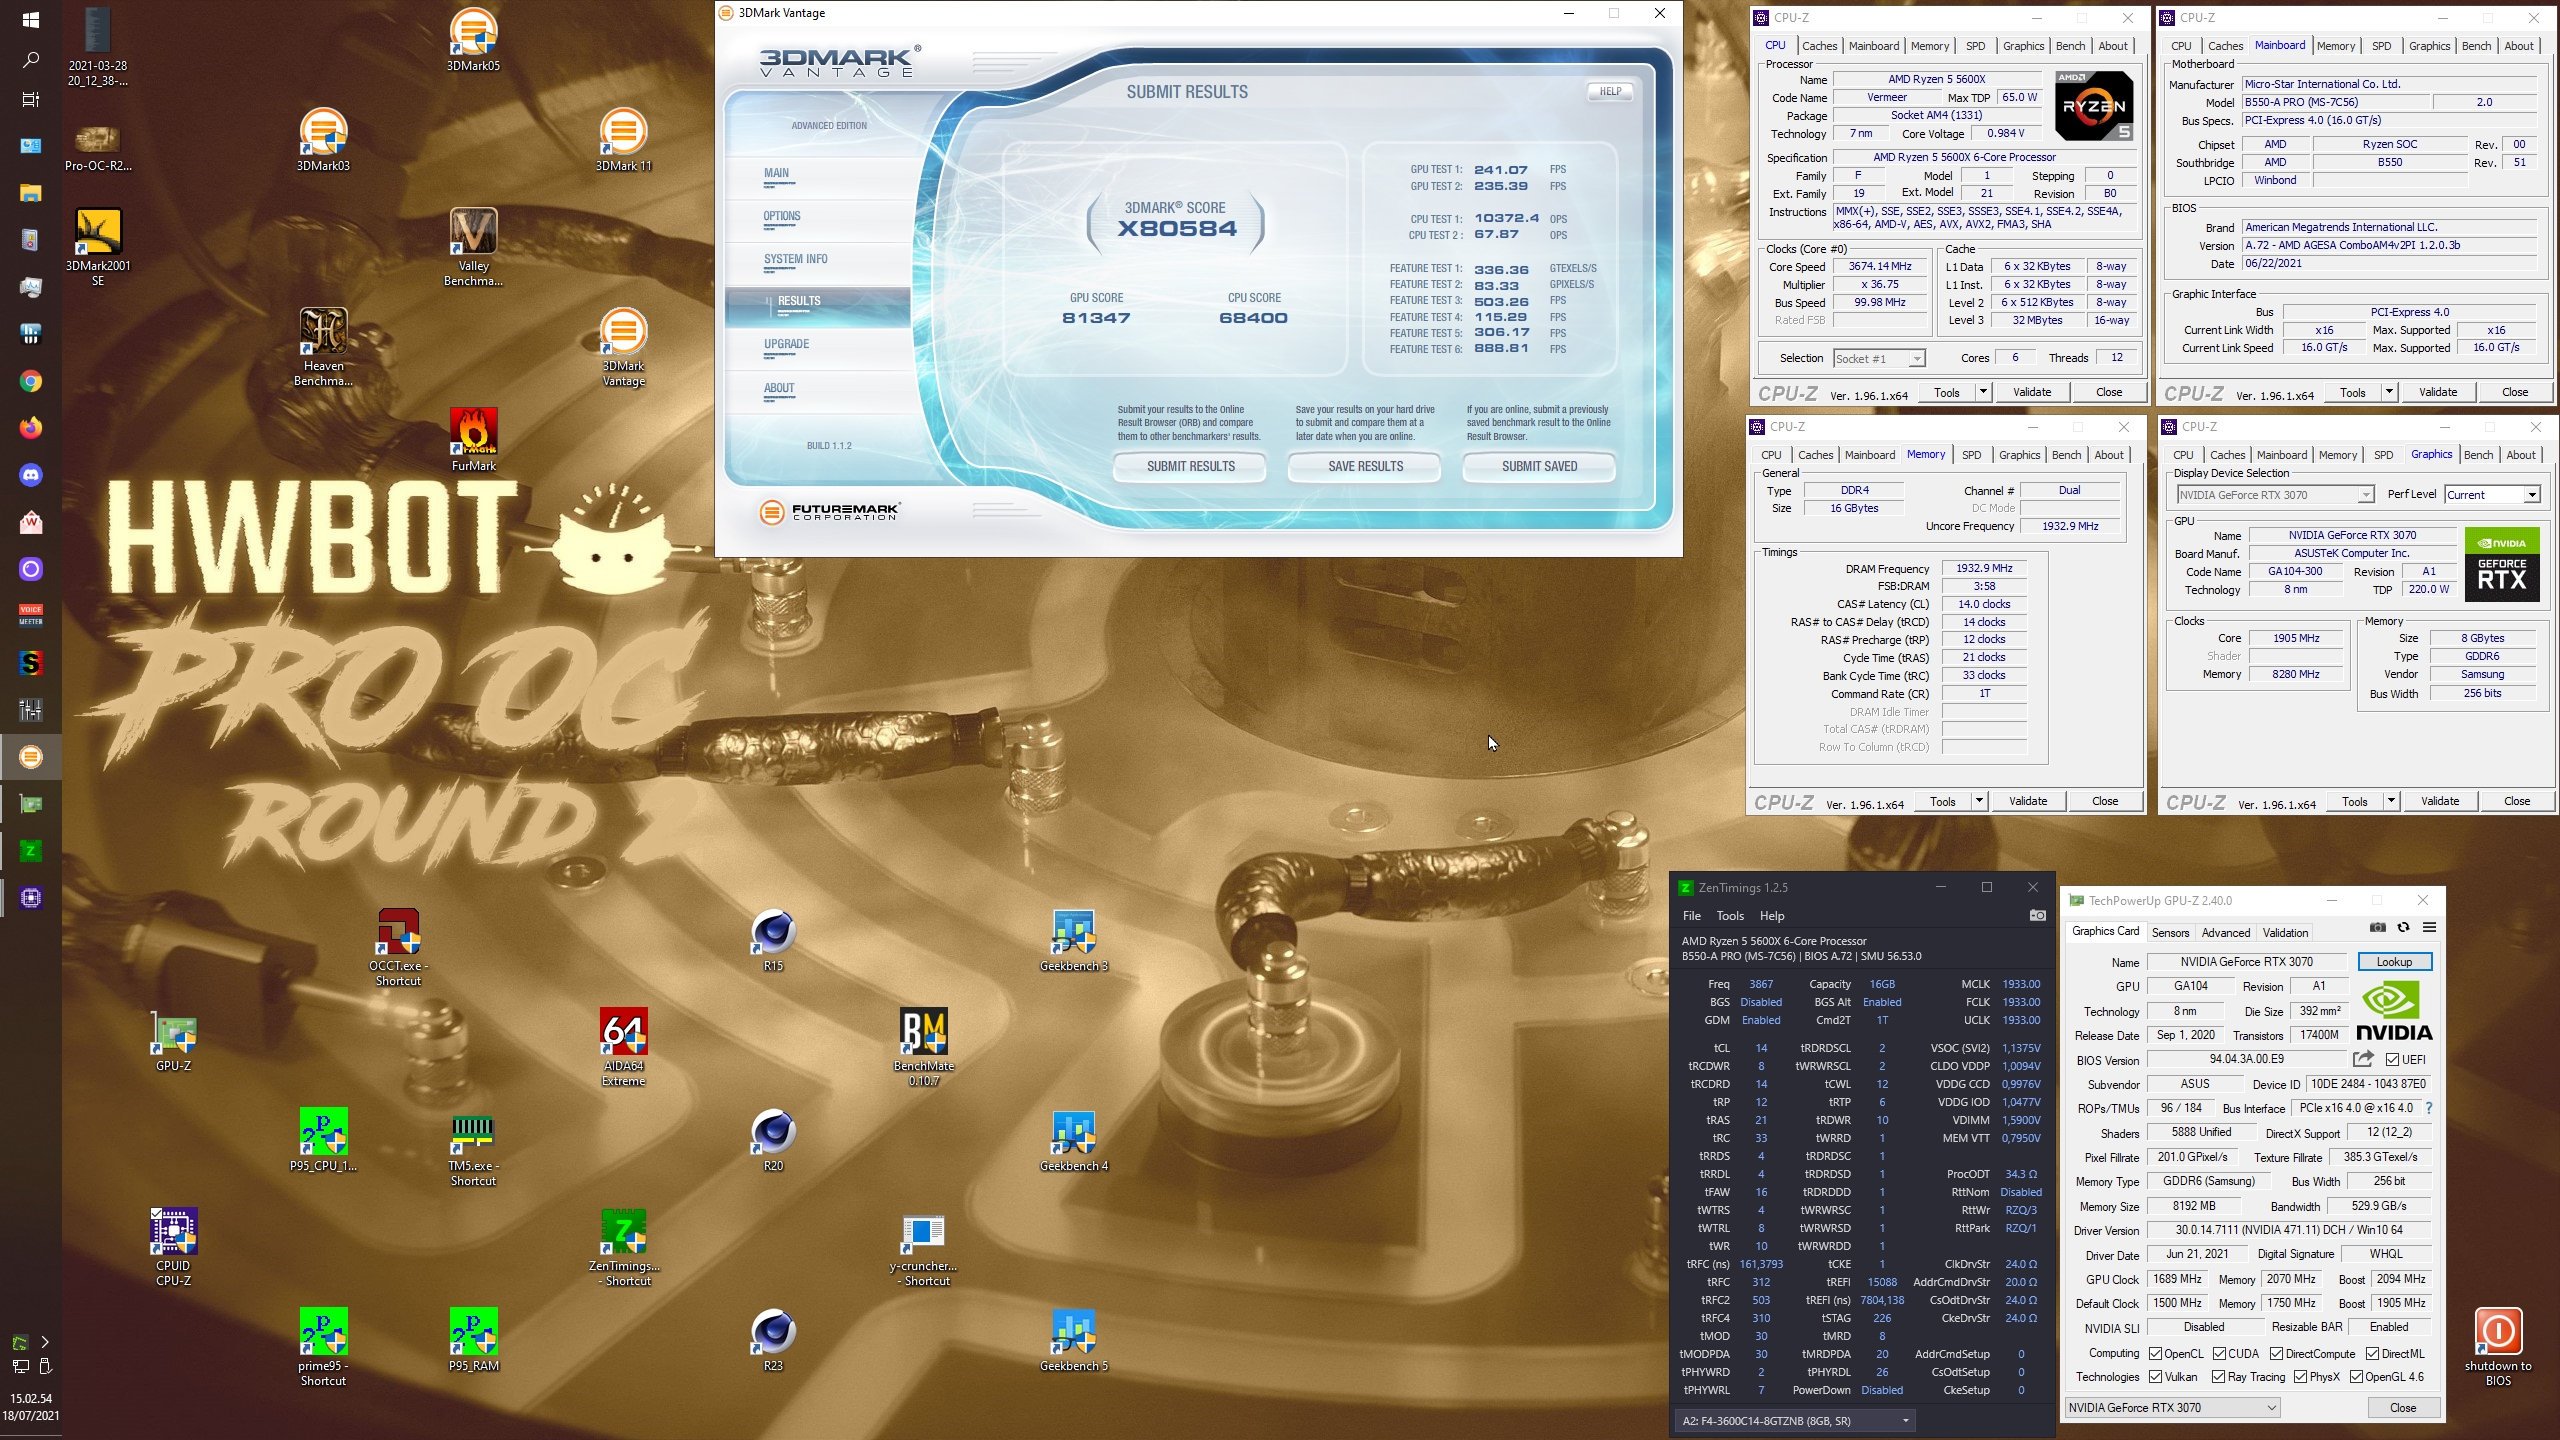Select the OCCT.exe shortcut icon

[398, 947]
